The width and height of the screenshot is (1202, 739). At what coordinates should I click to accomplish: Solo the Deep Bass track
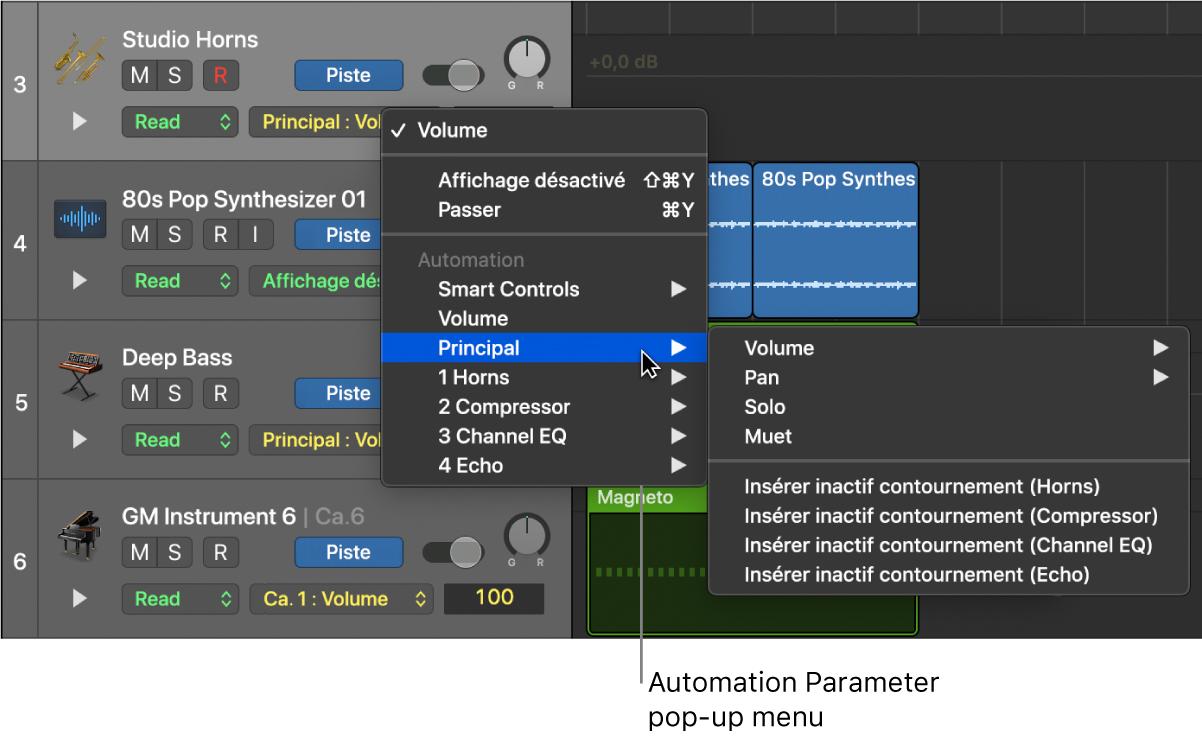(174, 393)
